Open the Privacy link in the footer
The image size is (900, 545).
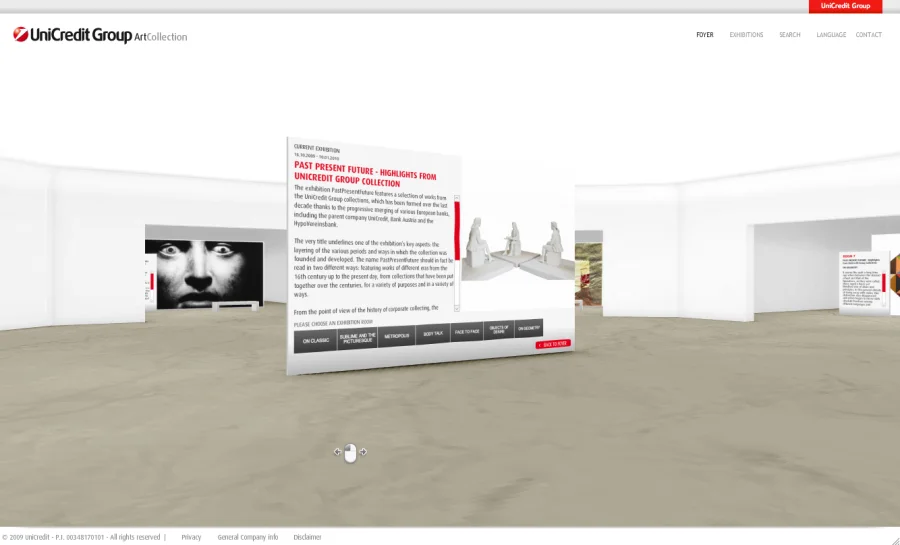tap(191, 537)
